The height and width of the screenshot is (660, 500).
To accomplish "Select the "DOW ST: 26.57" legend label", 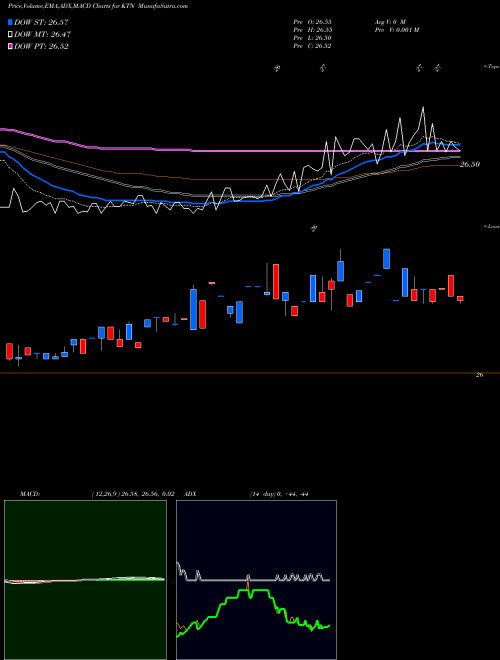I will (41, 22).
